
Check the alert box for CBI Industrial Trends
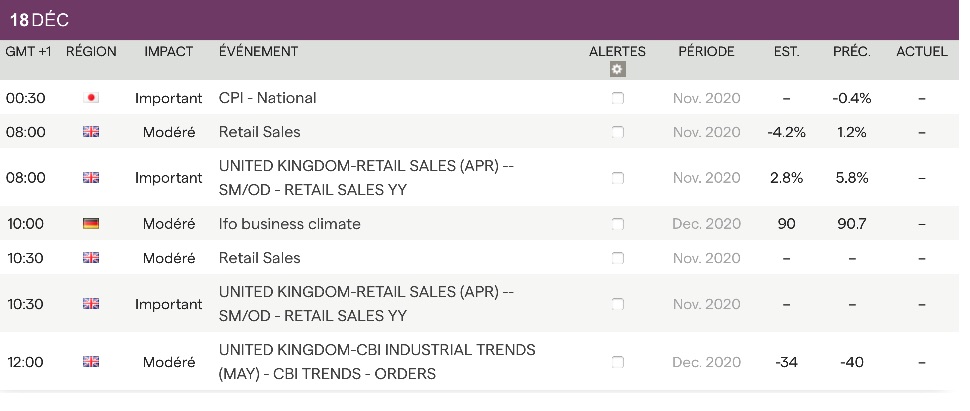pos(617,362)
